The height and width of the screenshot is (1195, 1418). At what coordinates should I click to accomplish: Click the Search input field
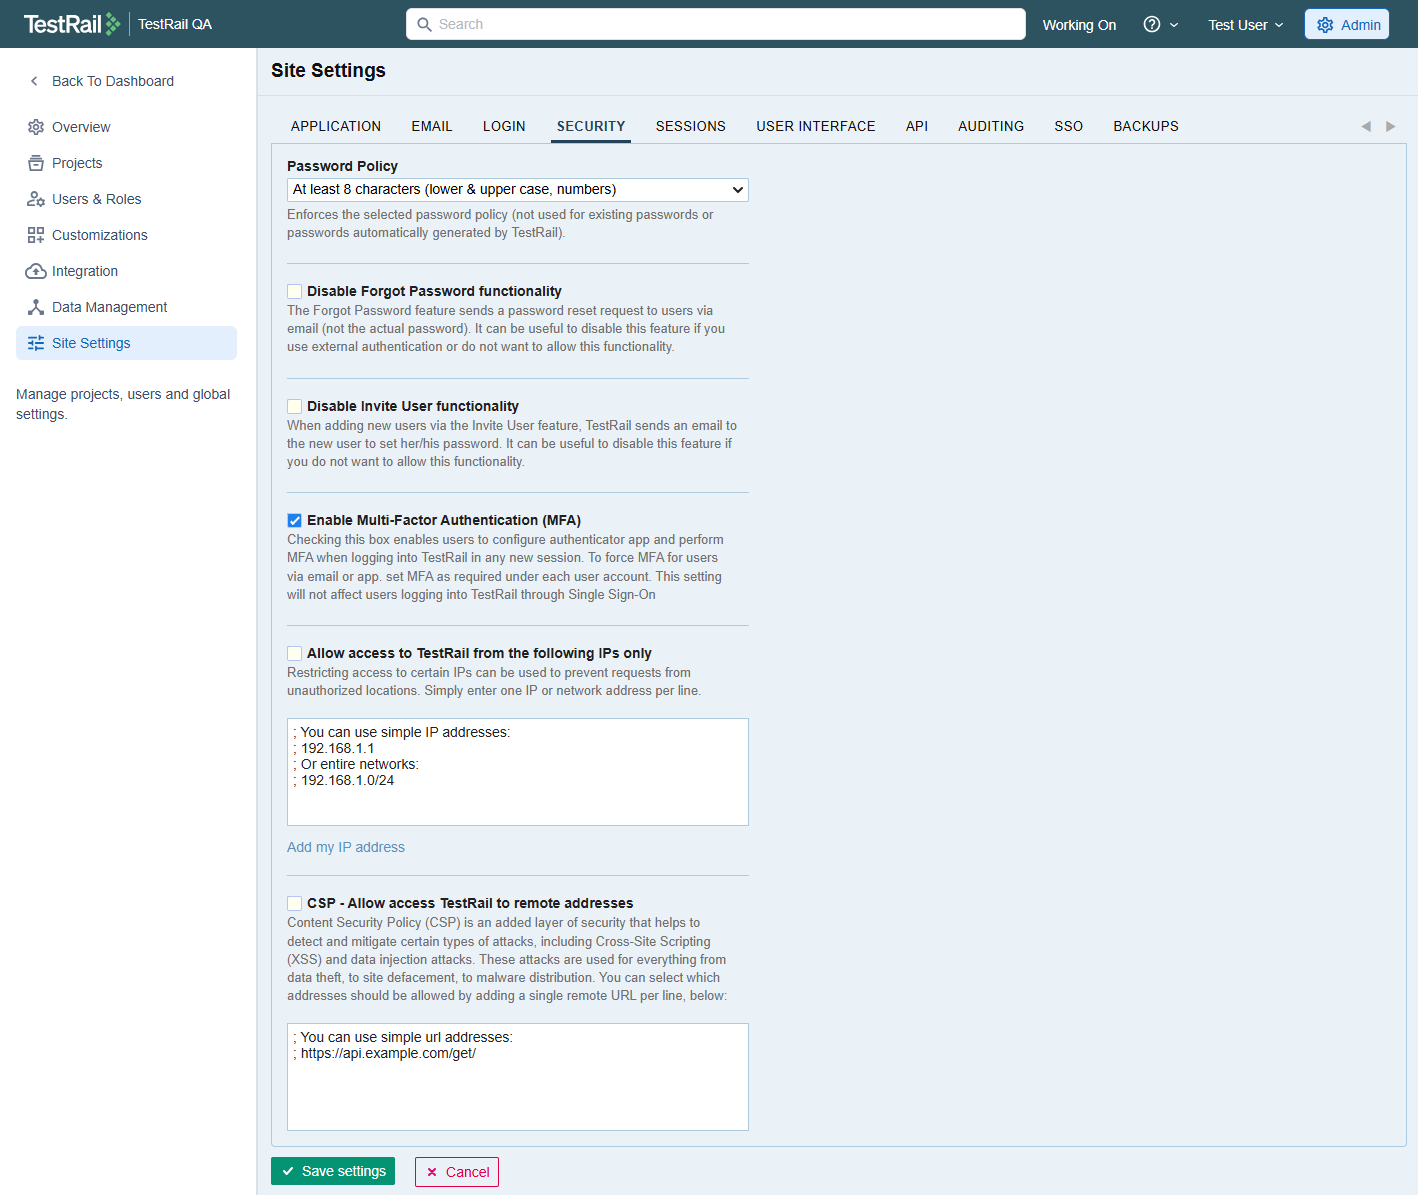715,24
